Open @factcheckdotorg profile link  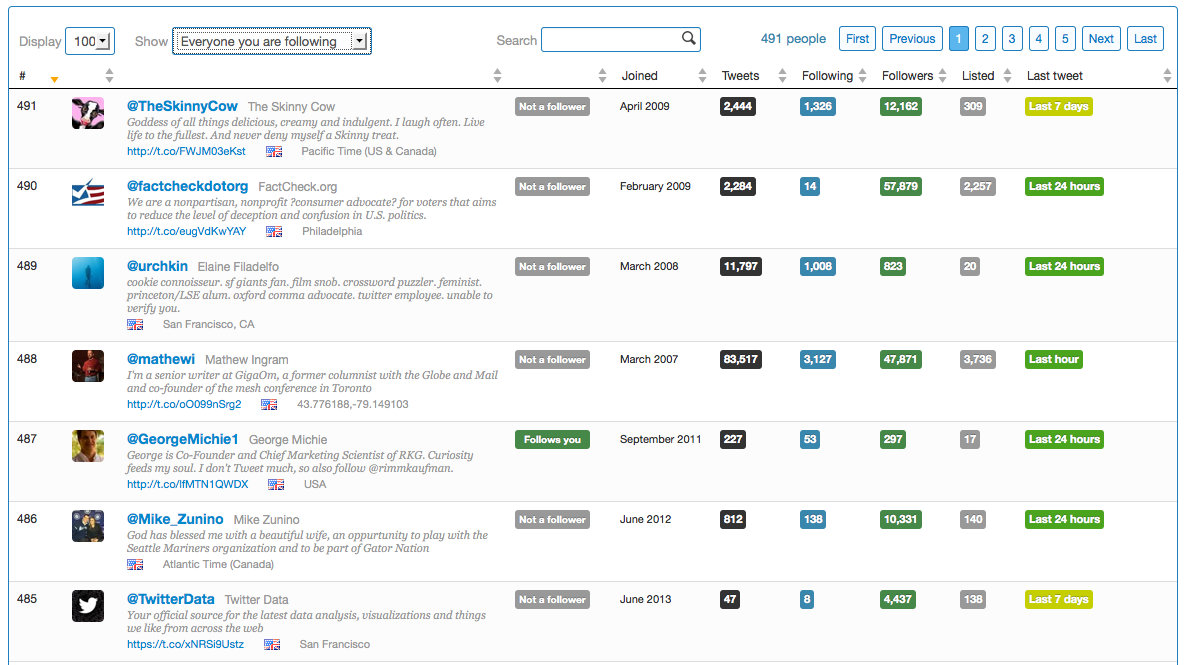tap(187, 186)
